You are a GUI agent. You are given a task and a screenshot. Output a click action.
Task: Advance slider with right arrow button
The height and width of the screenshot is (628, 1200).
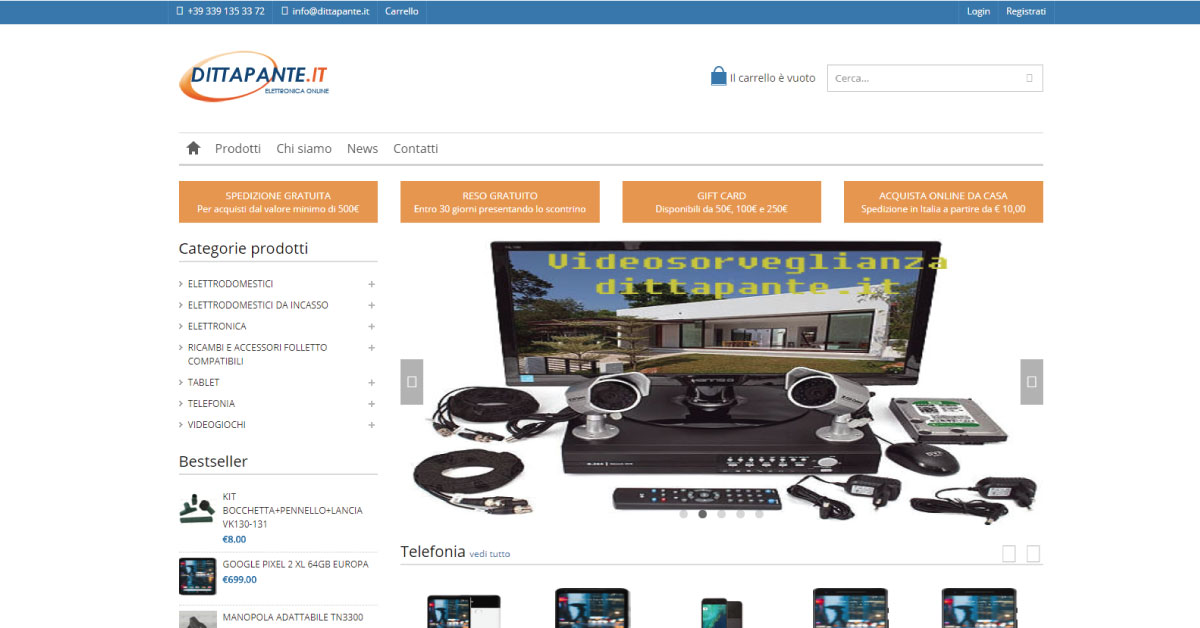(1031, 382)
